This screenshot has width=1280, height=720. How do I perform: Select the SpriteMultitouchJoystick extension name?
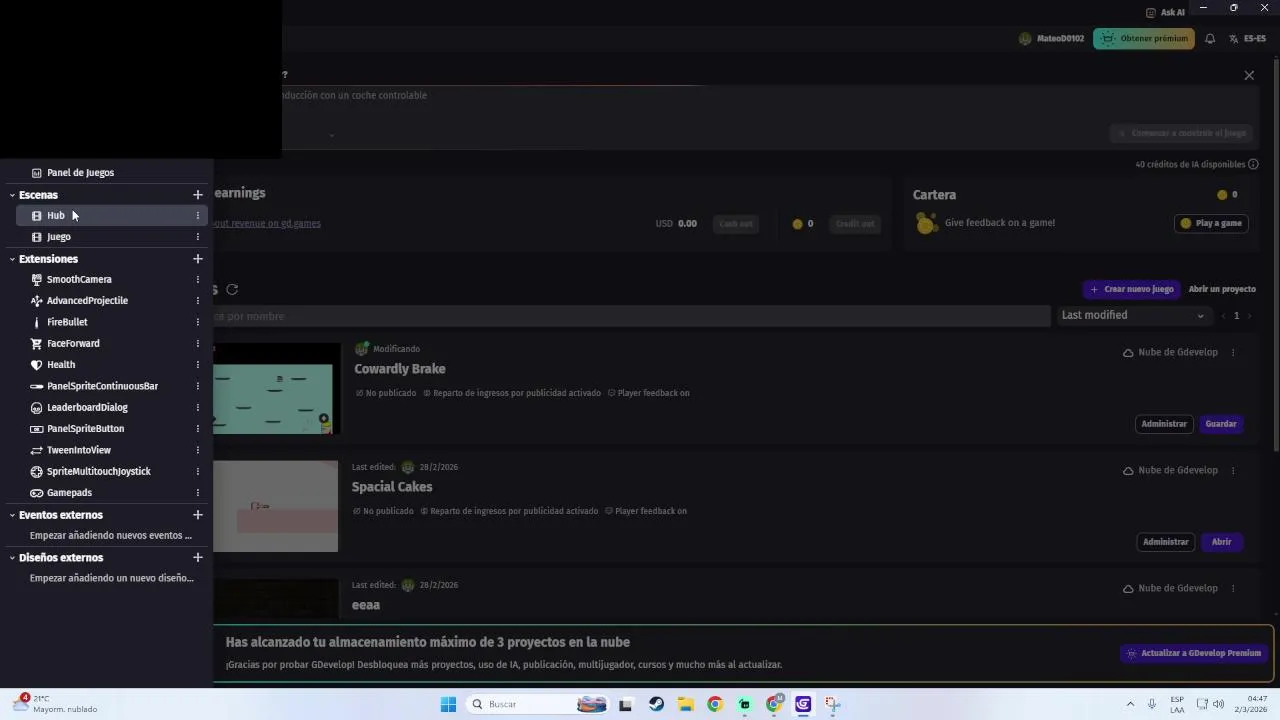pos(99,472)
